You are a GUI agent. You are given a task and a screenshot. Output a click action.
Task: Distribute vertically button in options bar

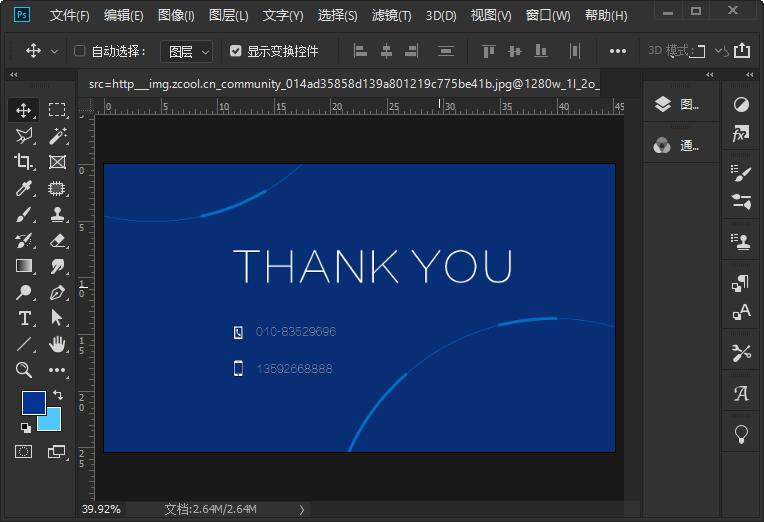coord(446,51)
